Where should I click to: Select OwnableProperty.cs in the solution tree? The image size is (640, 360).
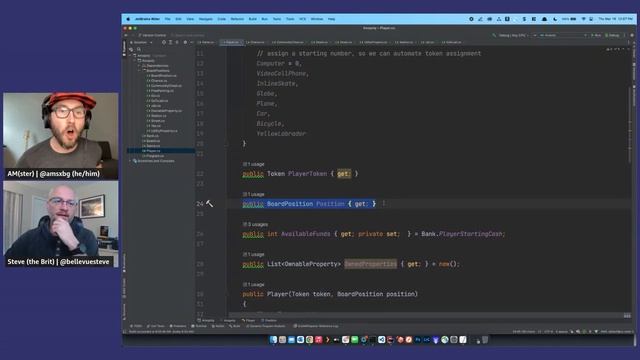point(164,111)
